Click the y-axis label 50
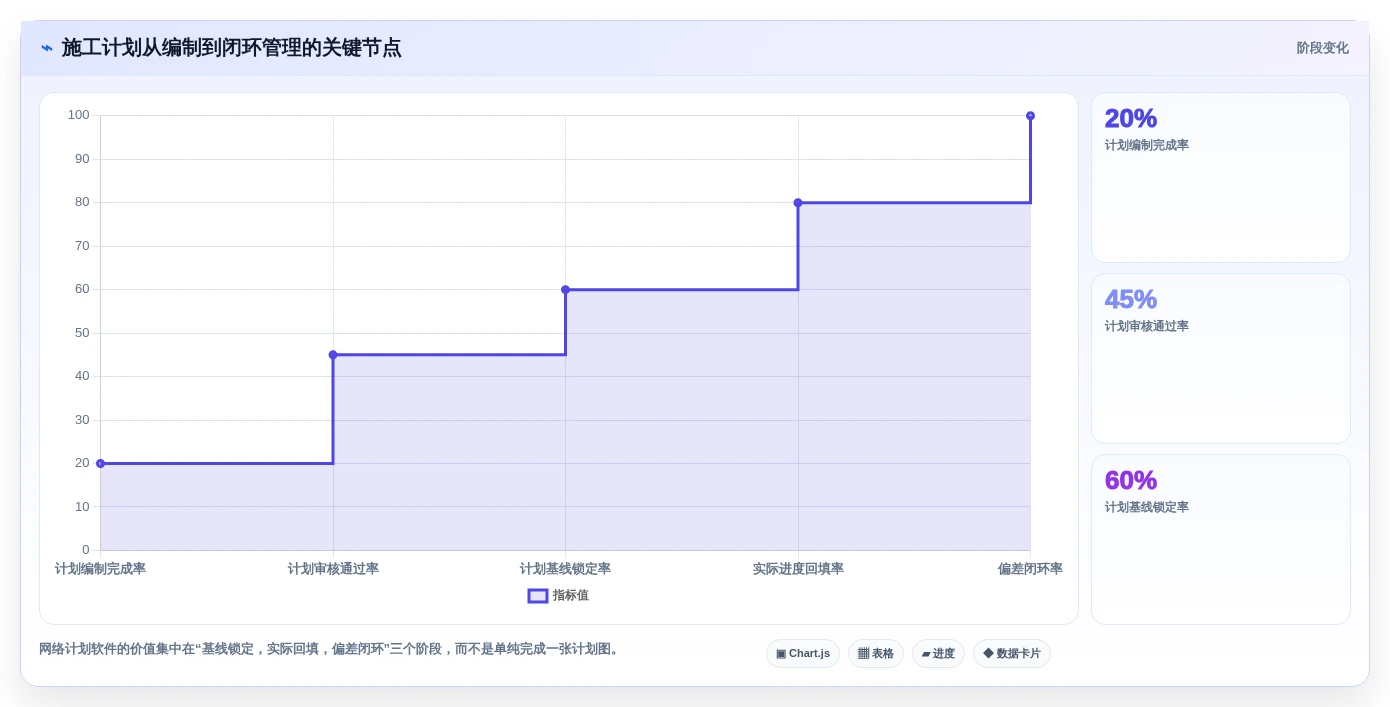Viewport: 1390px width, 707px height. point(82,333)
